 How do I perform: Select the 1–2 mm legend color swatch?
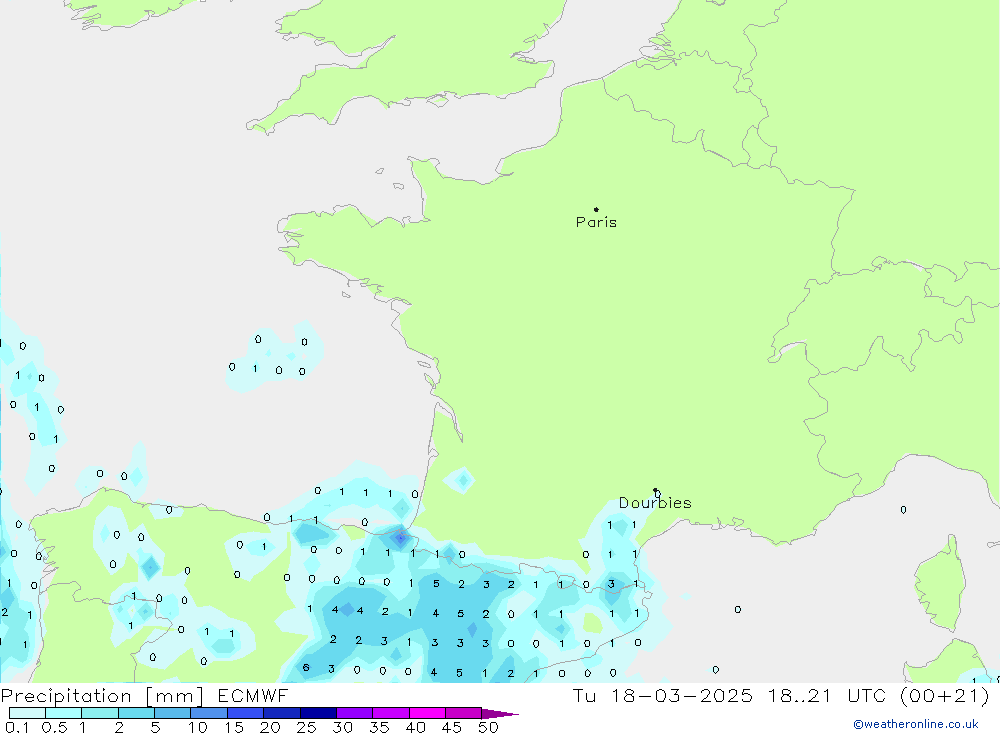coord(100,713)
